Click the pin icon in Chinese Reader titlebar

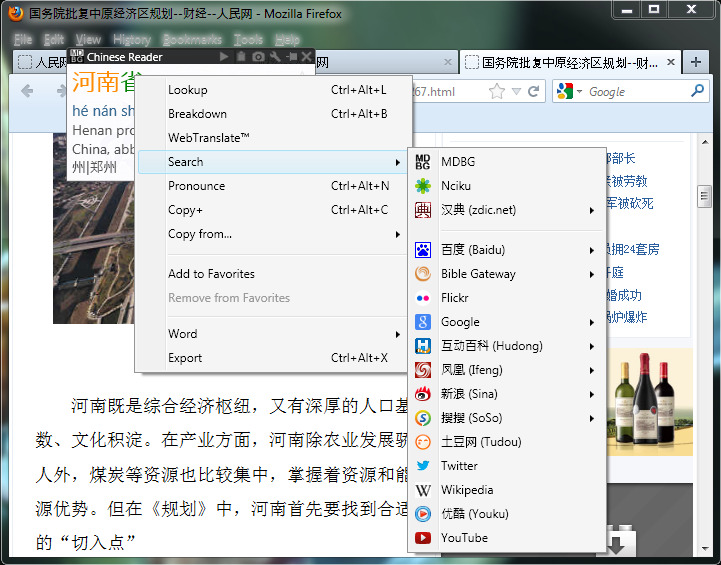[292, 57]
